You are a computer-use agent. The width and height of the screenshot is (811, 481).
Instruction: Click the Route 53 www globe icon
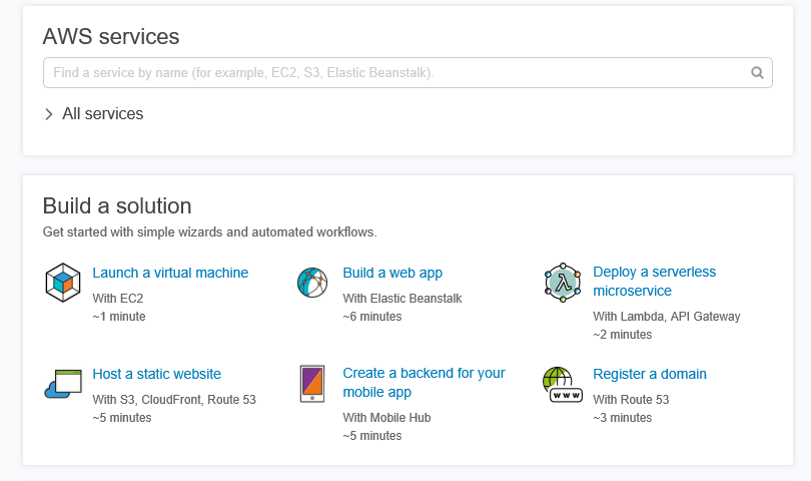coord(563,385)
